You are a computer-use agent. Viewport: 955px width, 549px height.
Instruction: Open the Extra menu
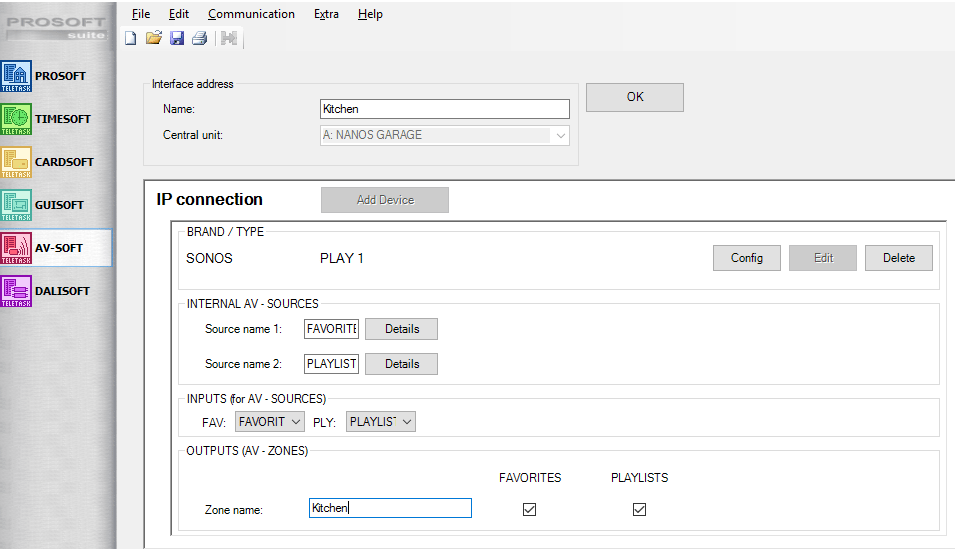(326, 14)
